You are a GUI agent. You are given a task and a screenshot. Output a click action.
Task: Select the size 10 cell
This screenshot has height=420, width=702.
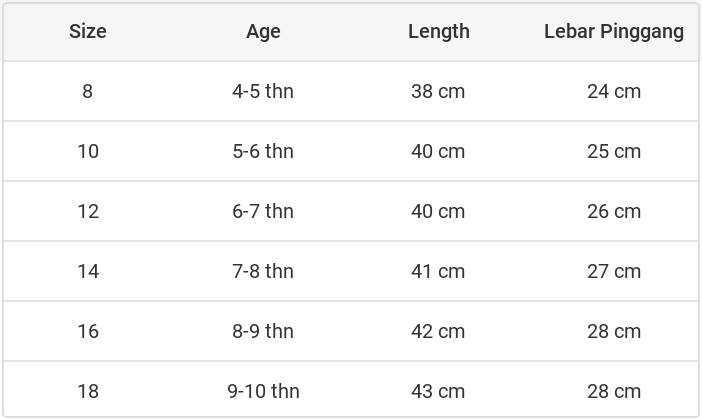(88, 151)
